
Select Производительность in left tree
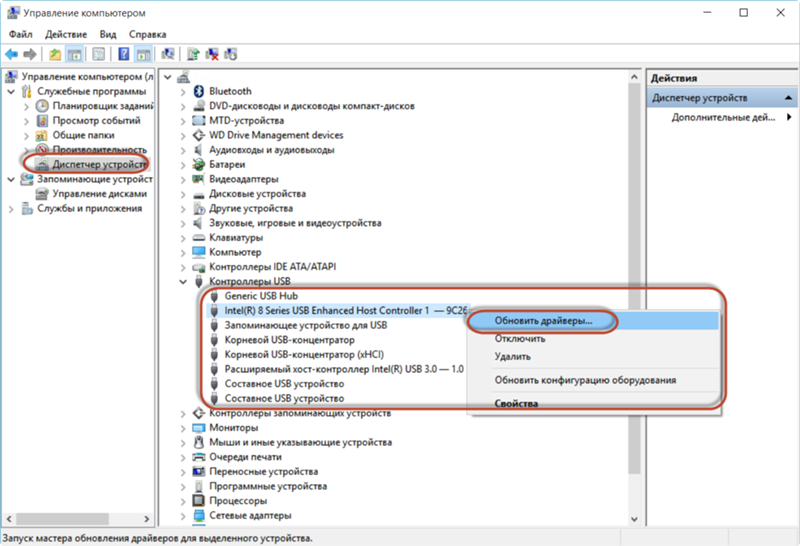tap(99, 150)
